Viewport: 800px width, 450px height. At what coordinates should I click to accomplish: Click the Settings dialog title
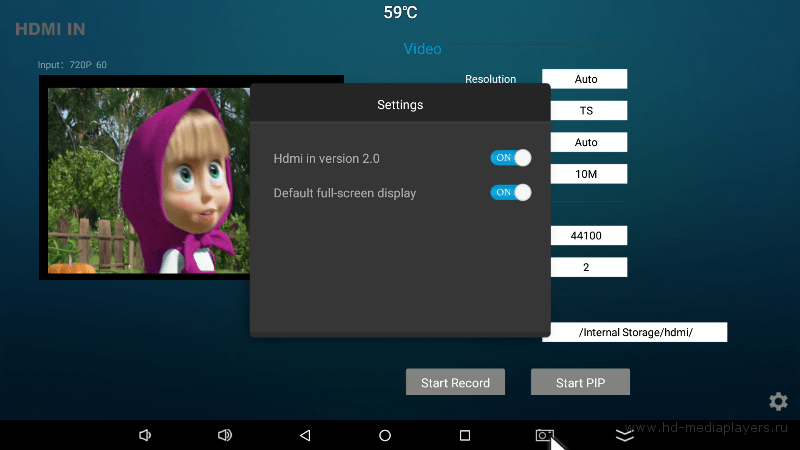click(x=400, y=105)
